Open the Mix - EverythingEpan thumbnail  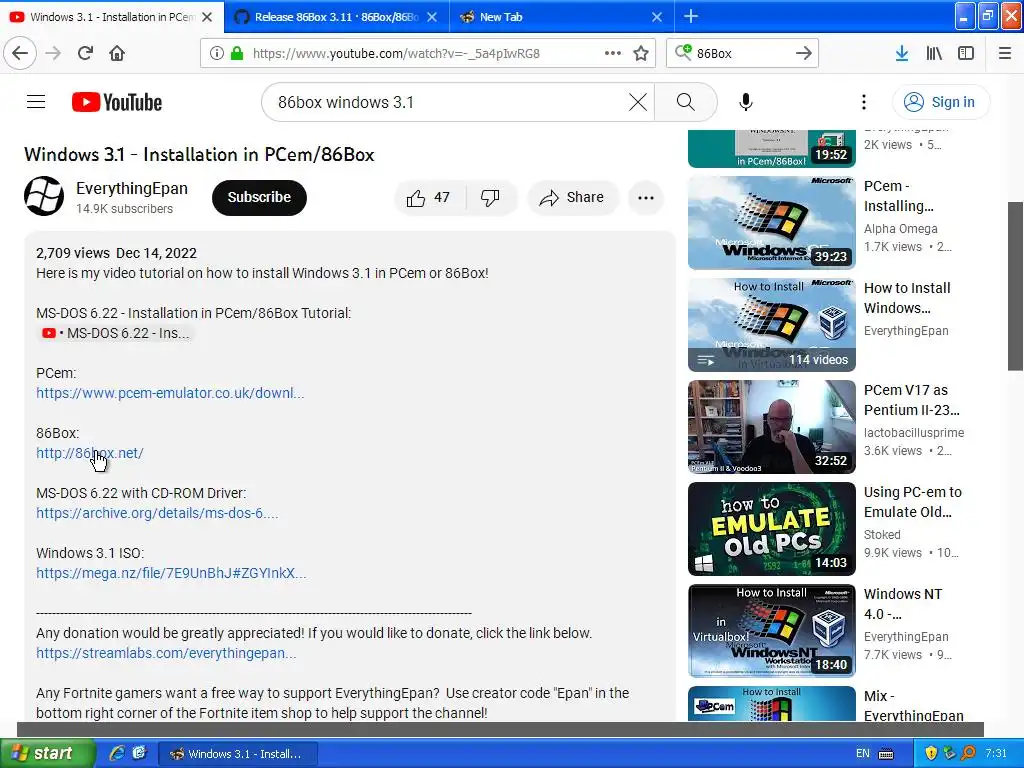point(771,703)
